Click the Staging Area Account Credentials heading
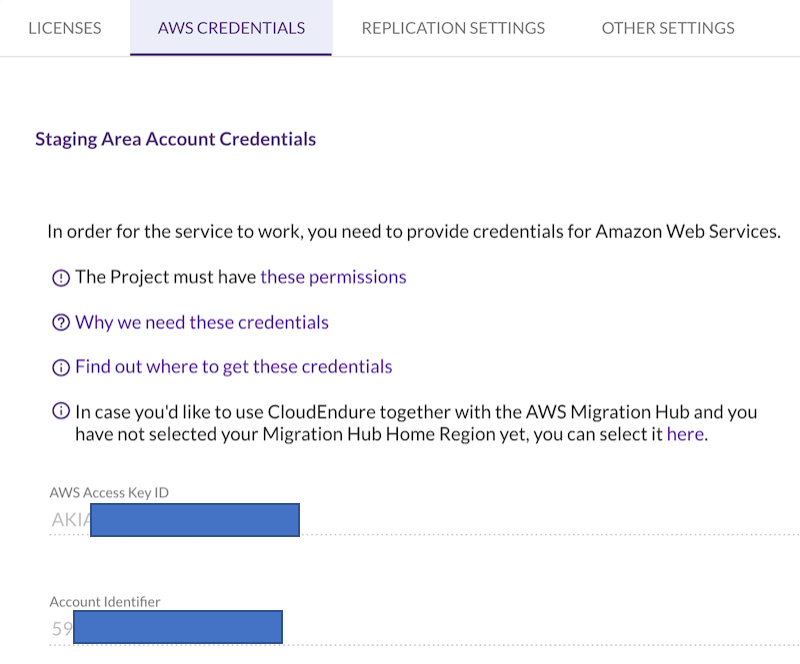Image resolution: width=800 pixels, height=664 pixels. 175,139
